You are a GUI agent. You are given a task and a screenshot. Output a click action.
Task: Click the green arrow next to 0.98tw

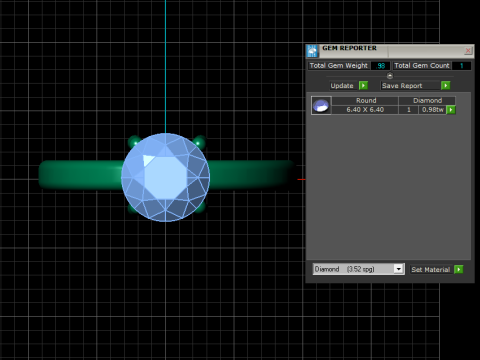(x=451, y=110)
